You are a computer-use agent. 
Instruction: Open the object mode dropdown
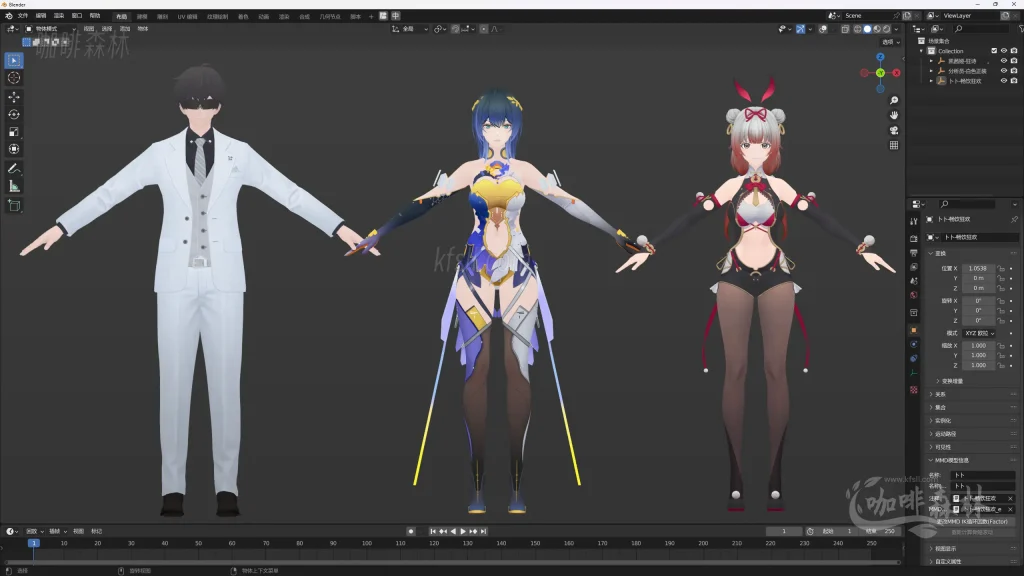point(51,29)
